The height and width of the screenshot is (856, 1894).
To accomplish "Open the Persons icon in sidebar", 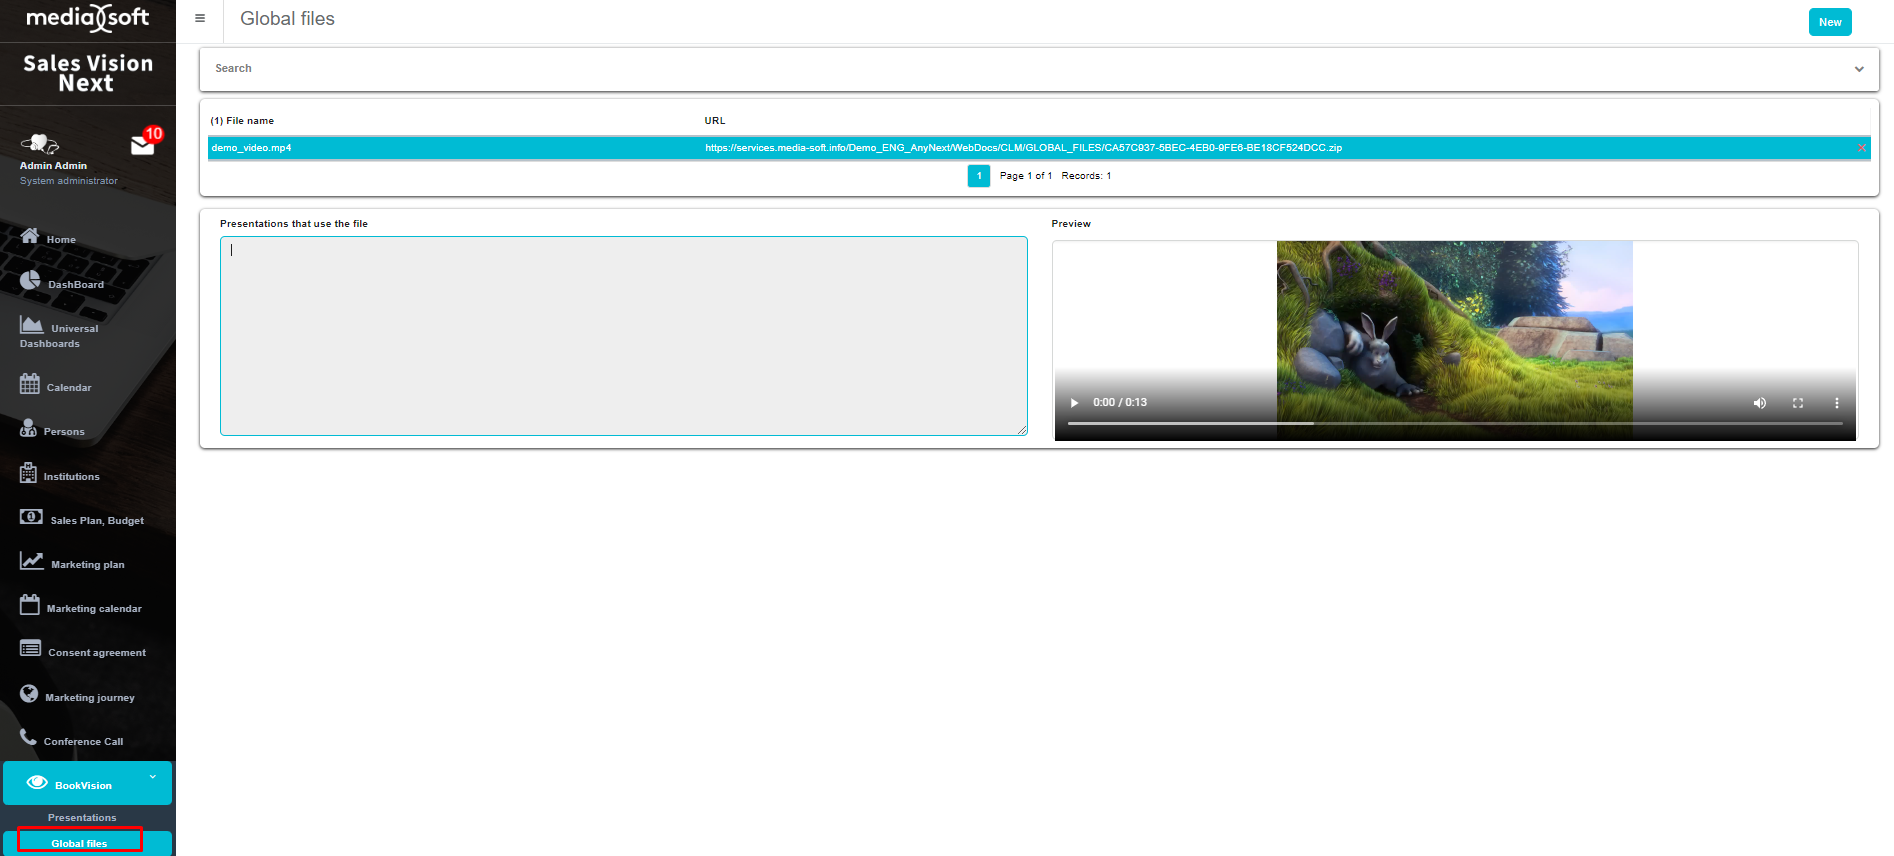I will tap(29, 428).
